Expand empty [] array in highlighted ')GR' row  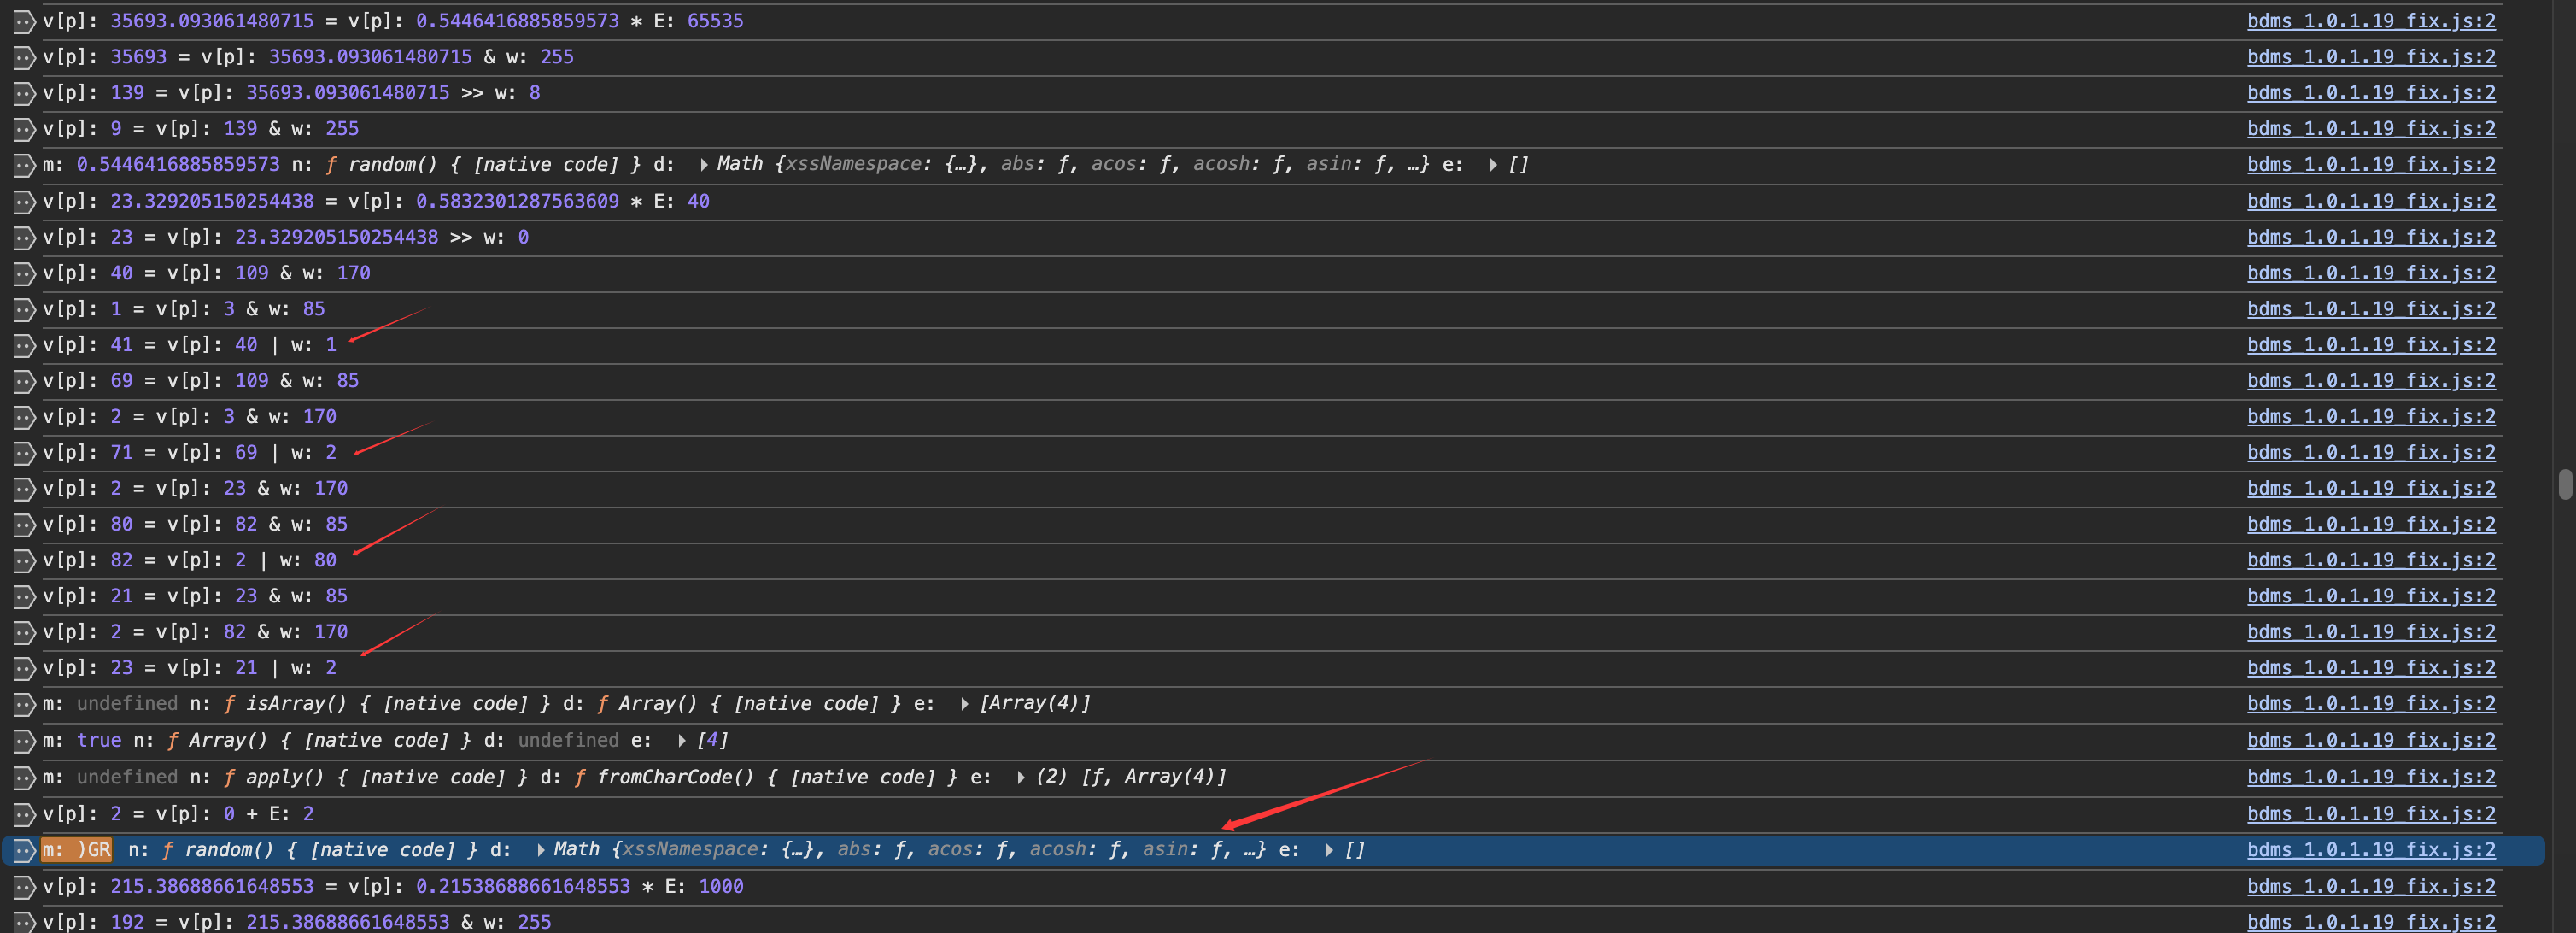(x=1329, y=850)
